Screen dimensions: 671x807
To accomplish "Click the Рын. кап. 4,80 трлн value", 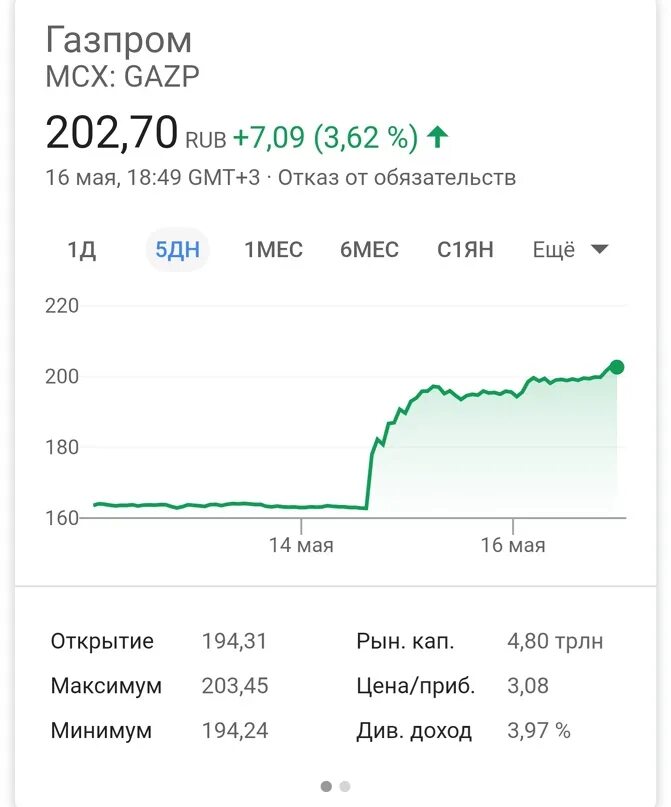I will pos(555,641).
